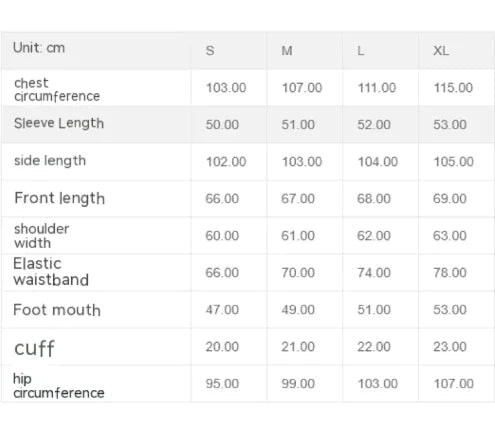
Task: Click the shoulder width row label
Action: (42, 236)
